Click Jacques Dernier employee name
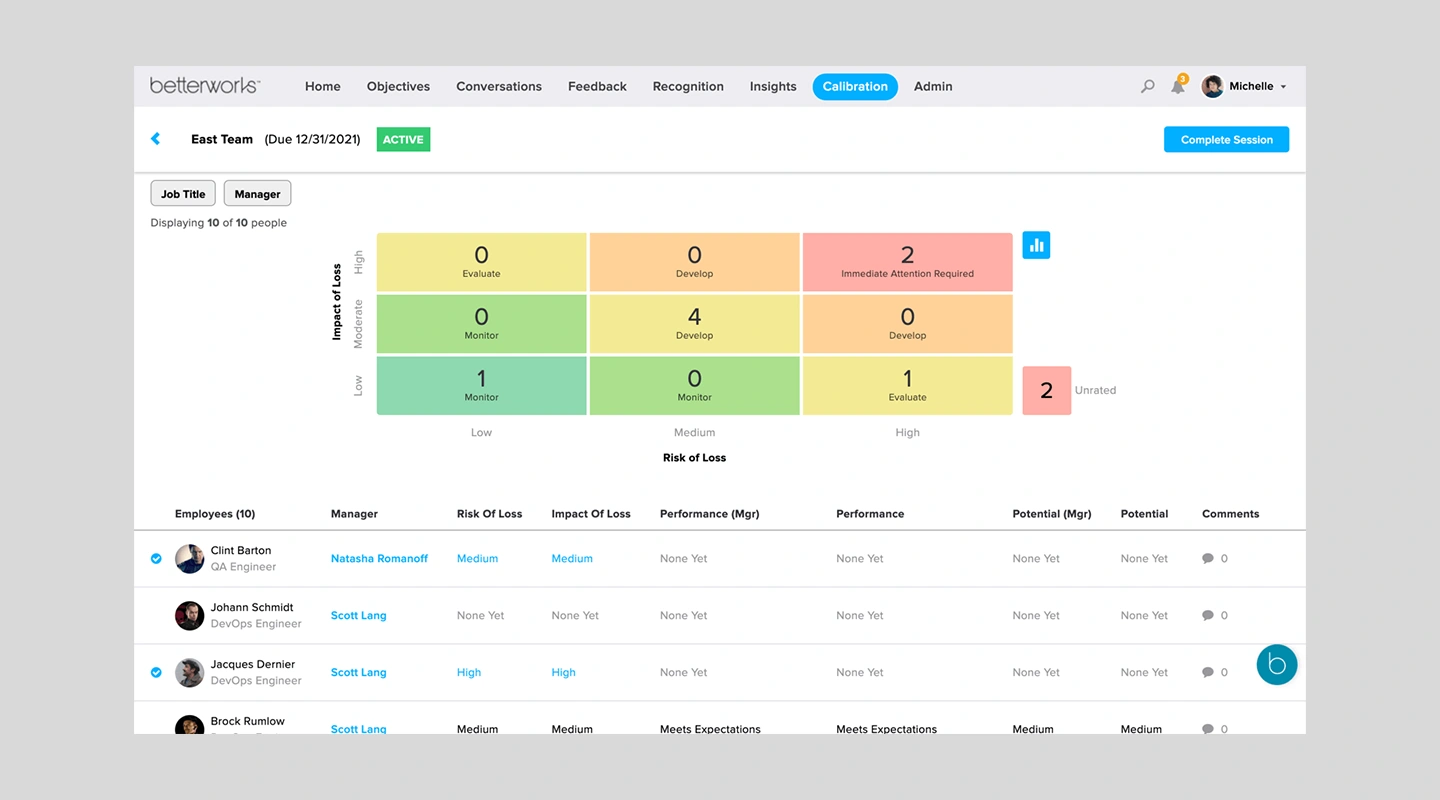This screenshot has height=800, width=1440. click(x=252, y=665)
